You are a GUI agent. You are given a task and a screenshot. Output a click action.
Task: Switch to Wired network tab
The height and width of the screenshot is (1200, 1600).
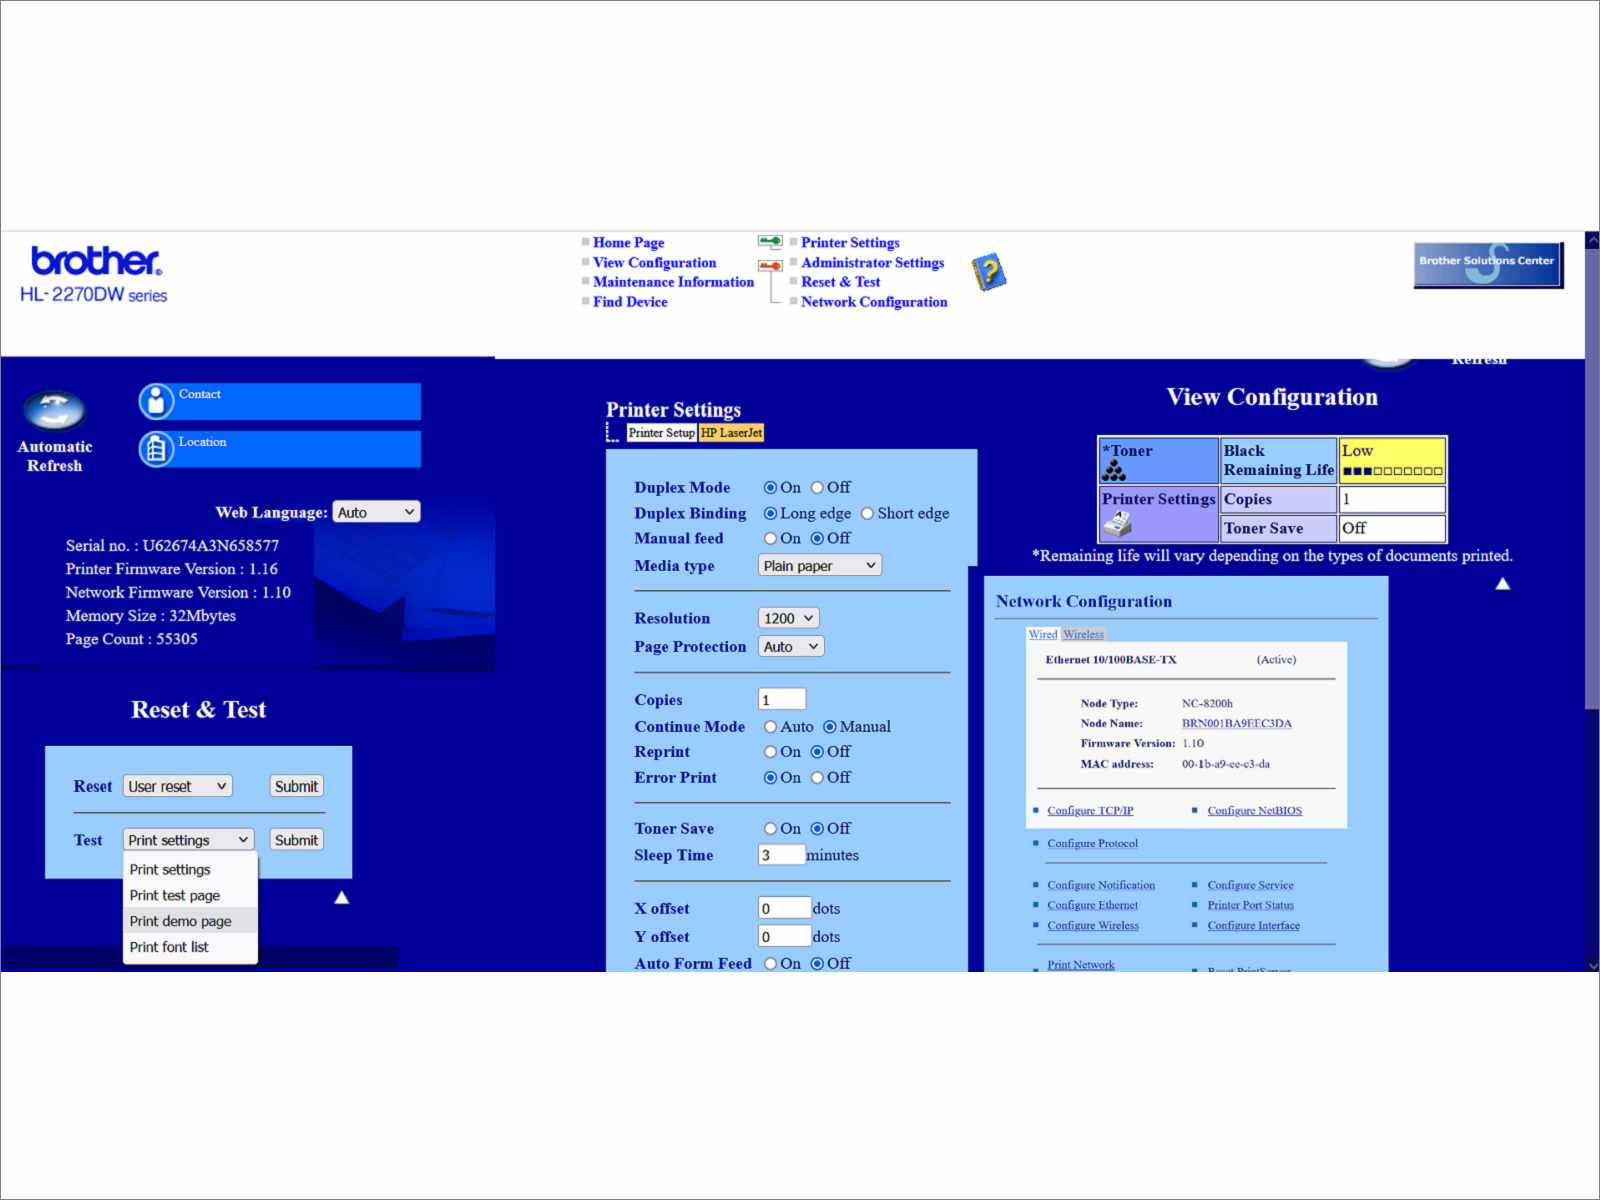1042,634
